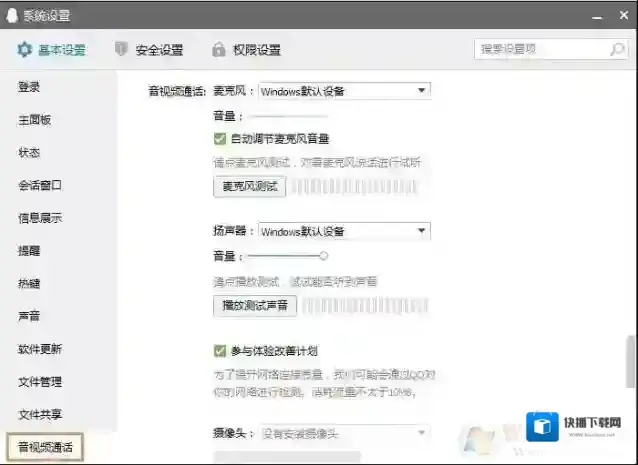Click the 播放测试声音 button
The image size is (638, 465).
254,306
